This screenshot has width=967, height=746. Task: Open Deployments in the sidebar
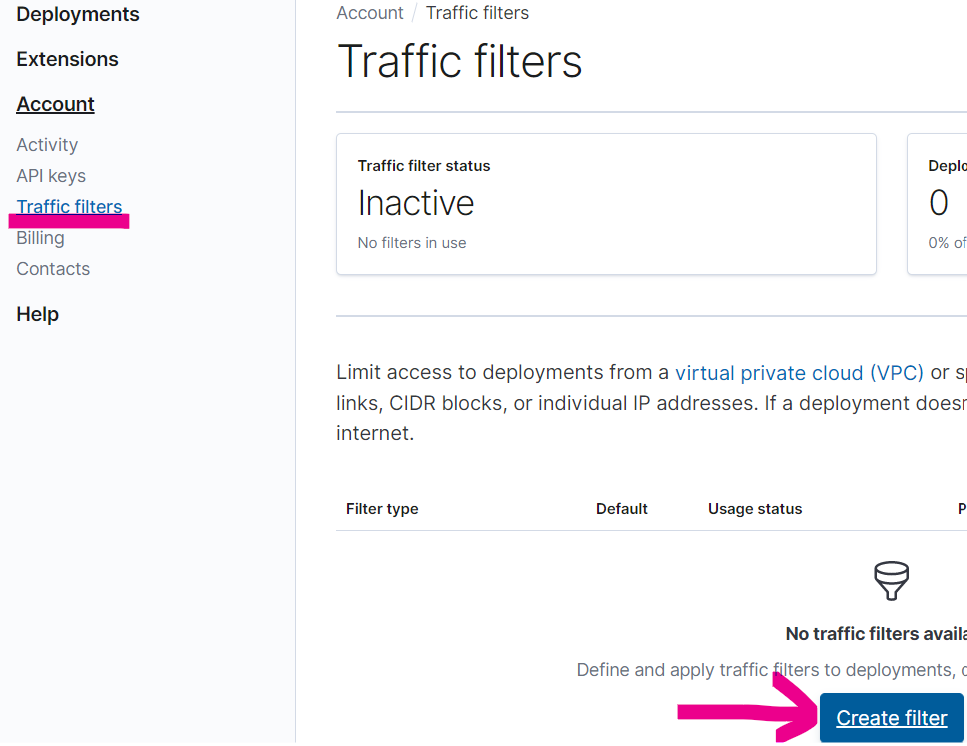(x=78, y=15)
